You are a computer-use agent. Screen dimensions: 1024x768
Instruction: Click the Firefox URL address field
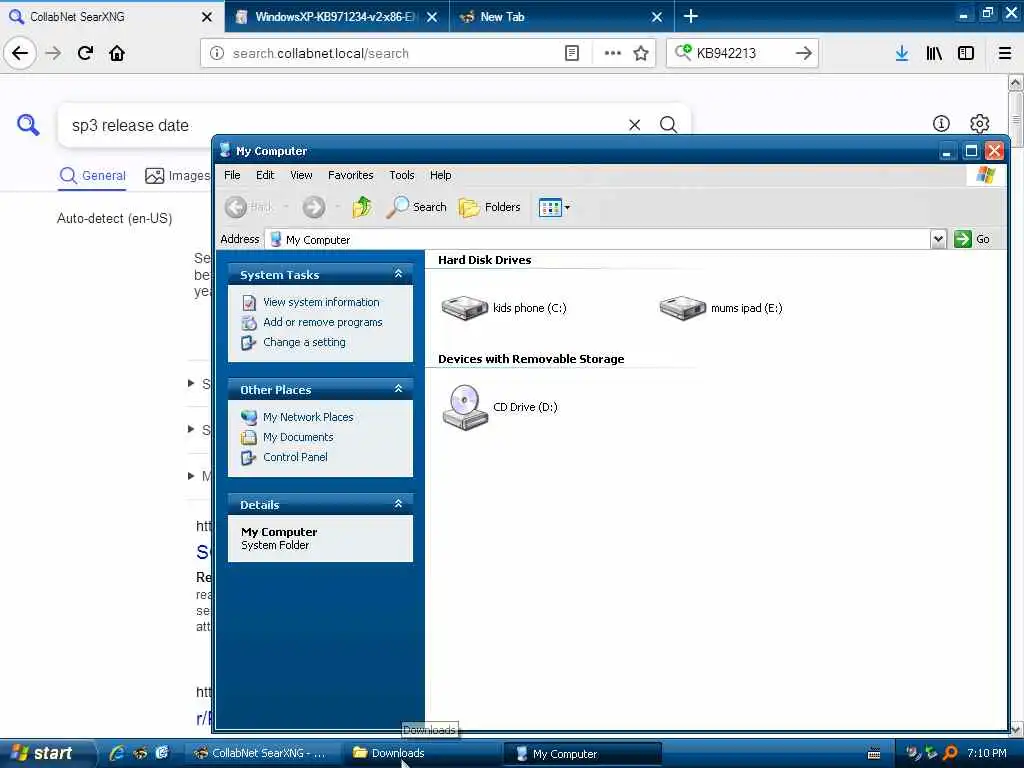point(392,53)
